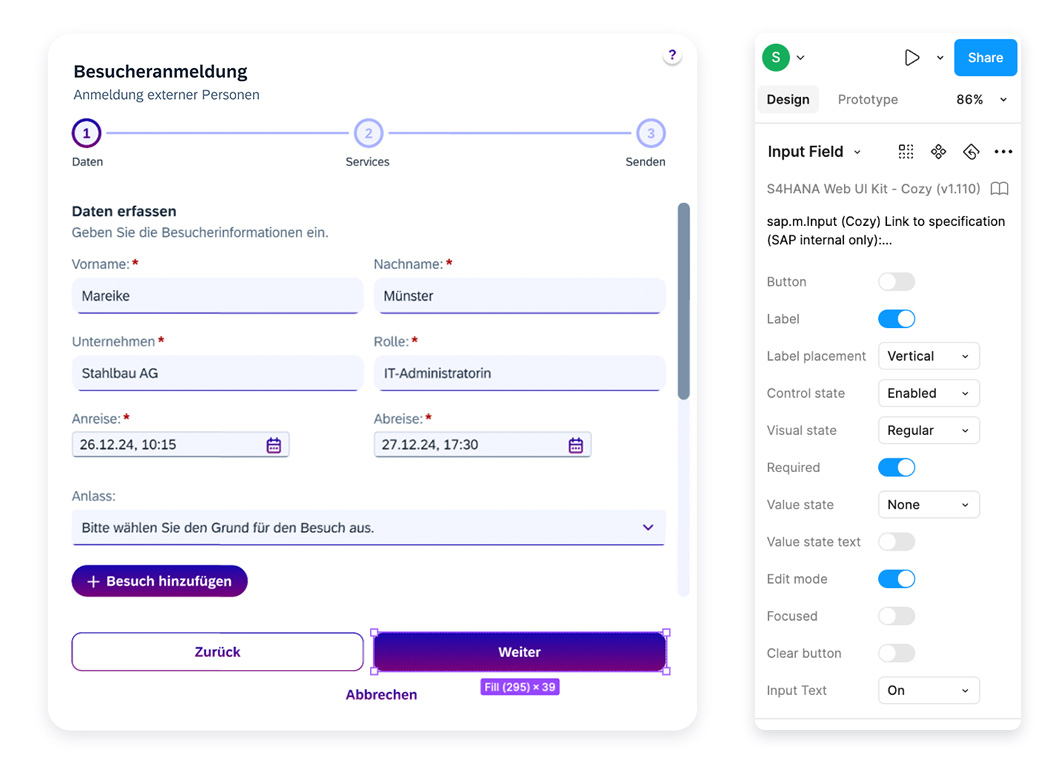Click the Nachname field containing Münster
Viewport: 1059px width, 768px height.
519,296
